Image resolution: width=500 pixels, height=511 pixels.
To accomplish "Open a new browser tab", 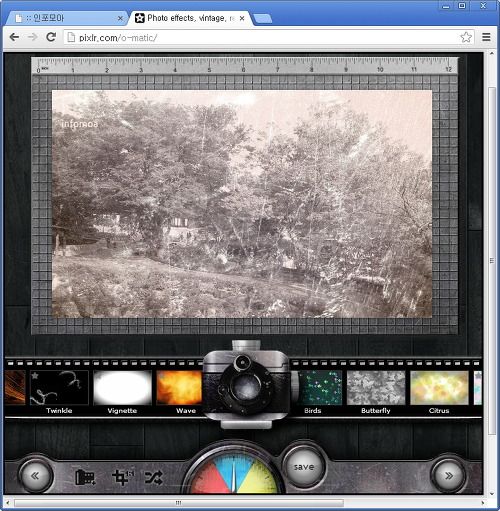I will (x=263, y=19).
